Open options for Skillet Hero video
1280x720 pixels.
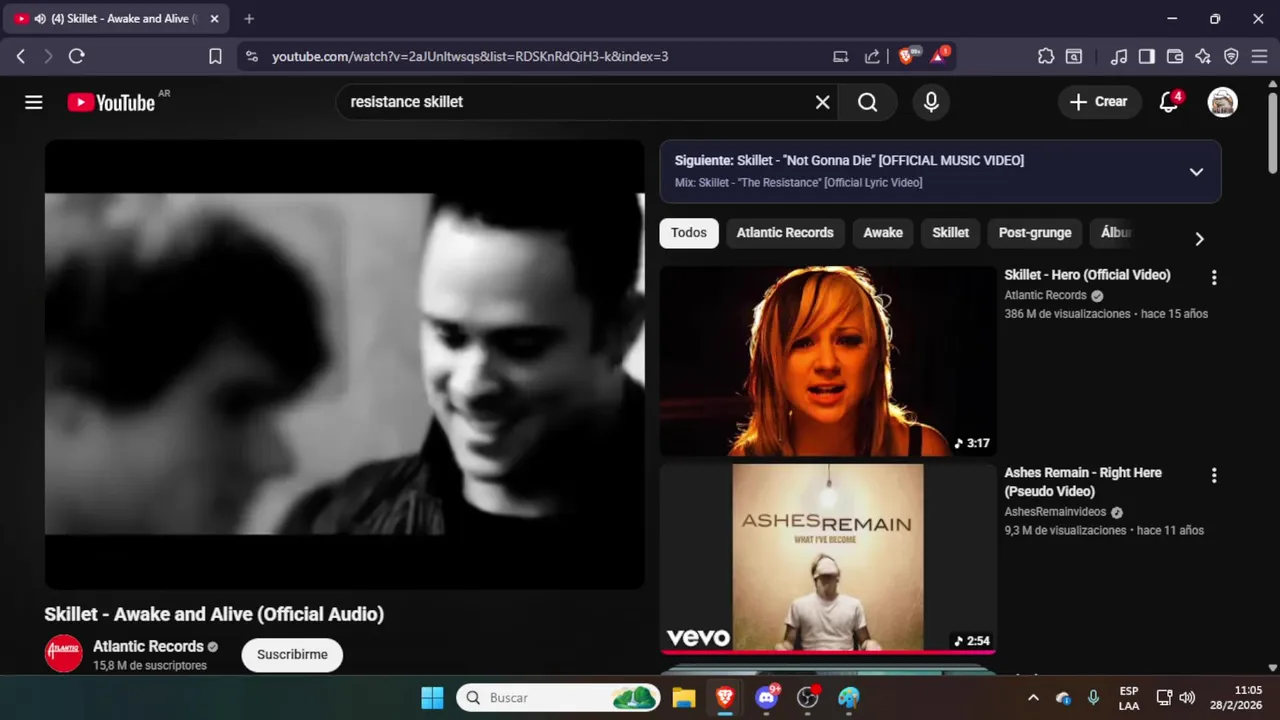pyautogui.click(x=1214, y=278)
